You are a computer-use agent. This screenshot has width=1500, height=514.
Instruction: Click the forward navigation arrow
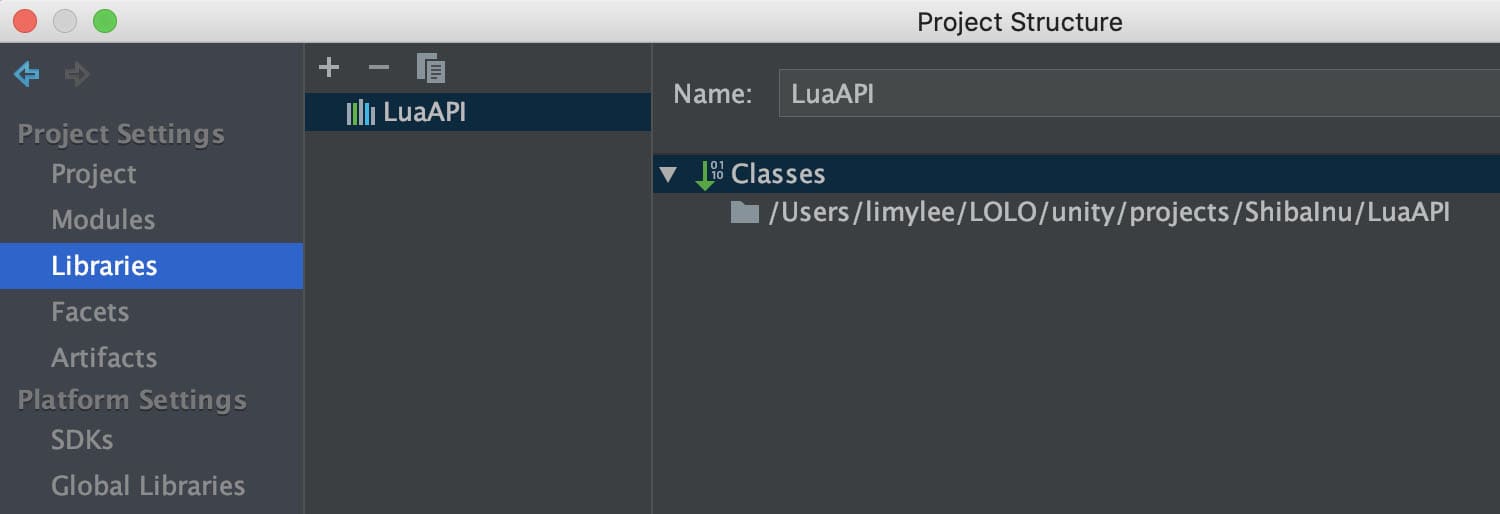(x=77, y=74)
